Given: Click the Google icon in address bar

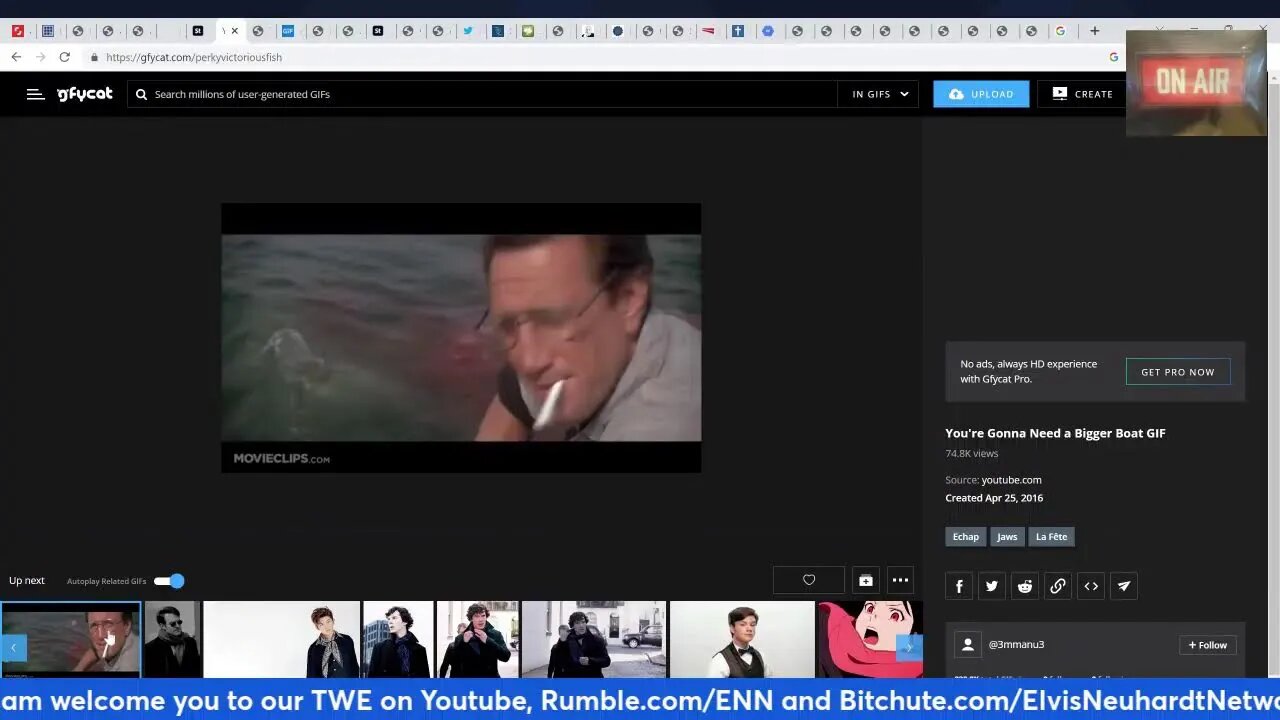Looking at the screenshot, I should [x=1113, y=57].
